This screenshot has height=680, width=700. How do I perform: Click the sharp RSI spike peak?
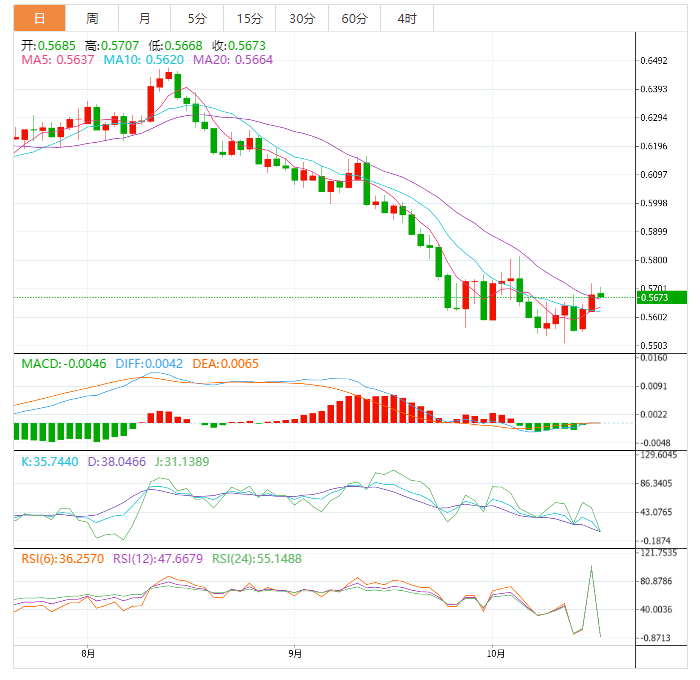tap(592, 567)
